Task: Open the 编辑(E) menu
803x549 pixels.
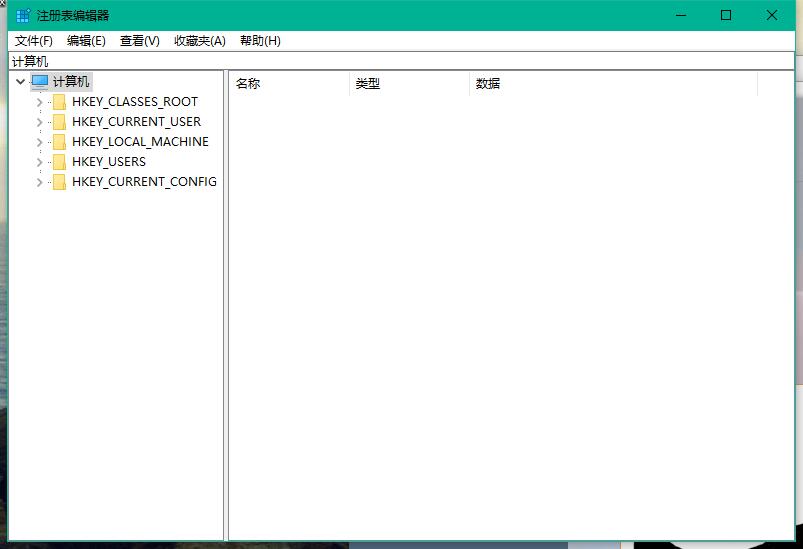Action: point(86,41)
